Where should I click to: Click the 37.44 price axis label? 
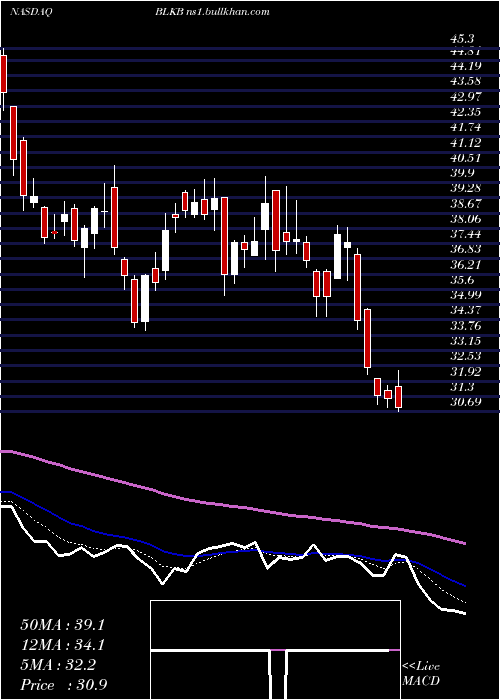(x=466, y=234)
